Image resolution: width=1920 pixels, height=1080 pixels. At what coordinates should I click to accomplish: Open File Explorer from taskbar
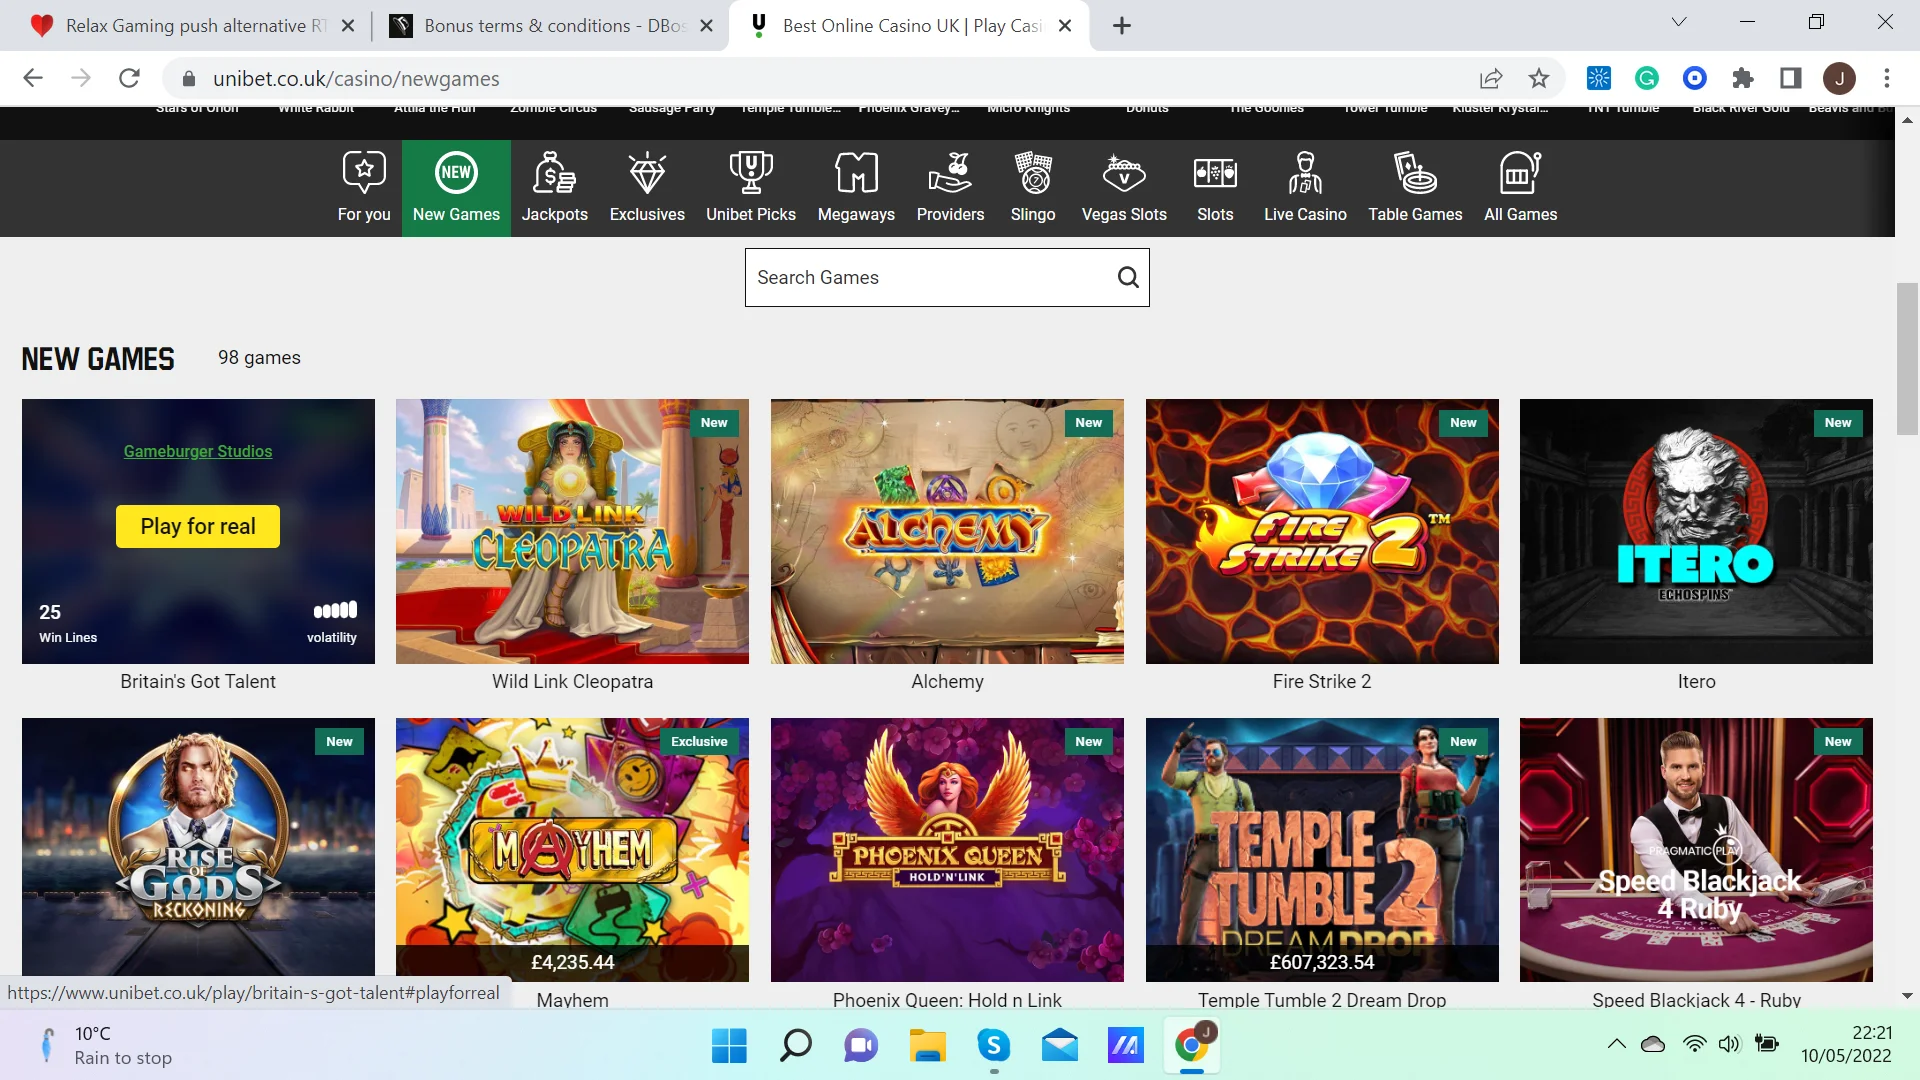tap(927, 1046)
